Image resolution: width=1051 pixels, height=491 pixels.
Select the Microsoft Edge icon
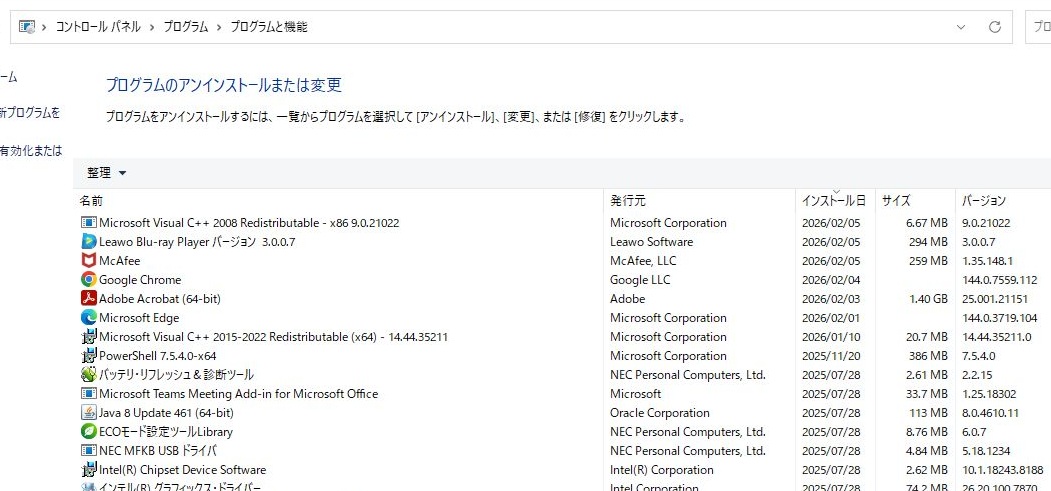88,318
